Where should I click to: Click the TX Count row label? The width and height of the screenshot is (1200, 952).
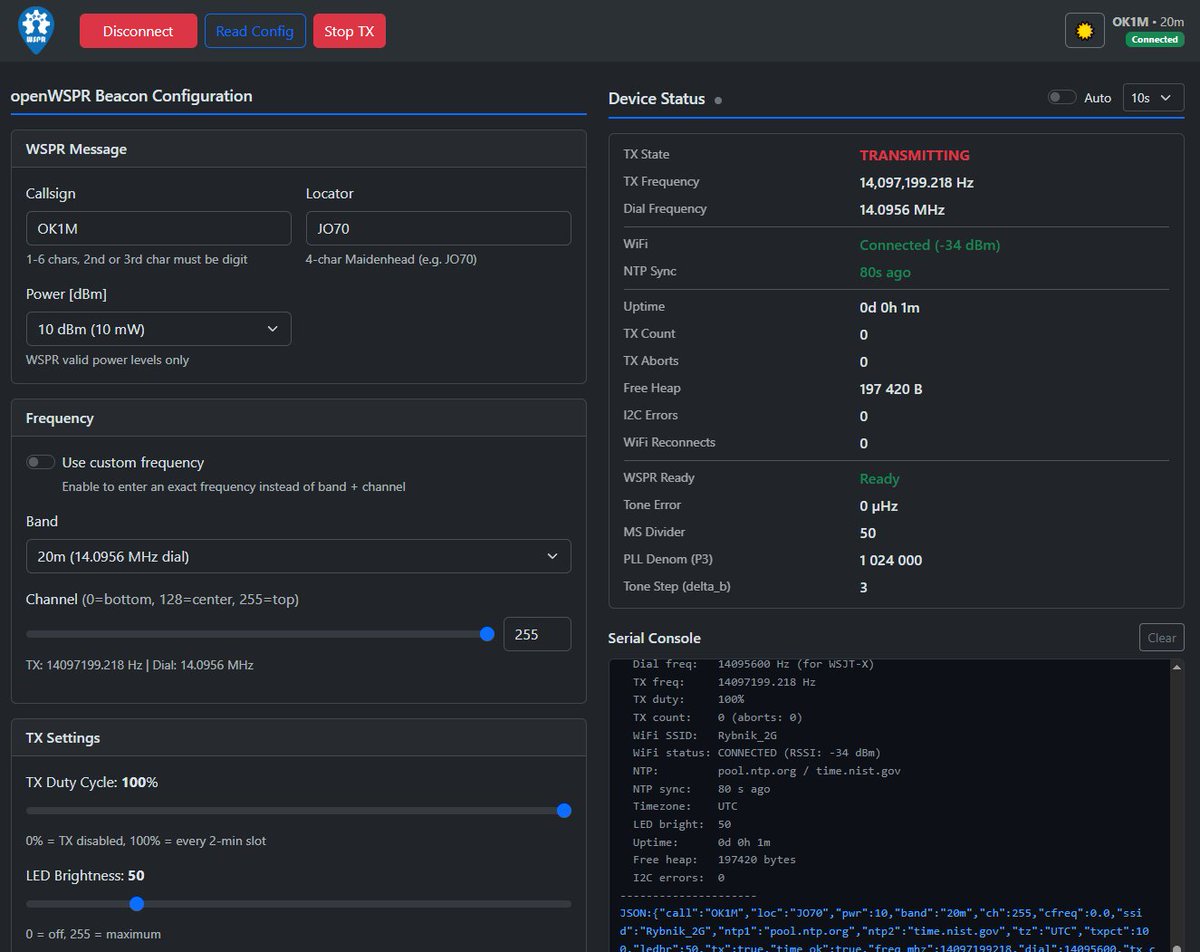point(649,333)
